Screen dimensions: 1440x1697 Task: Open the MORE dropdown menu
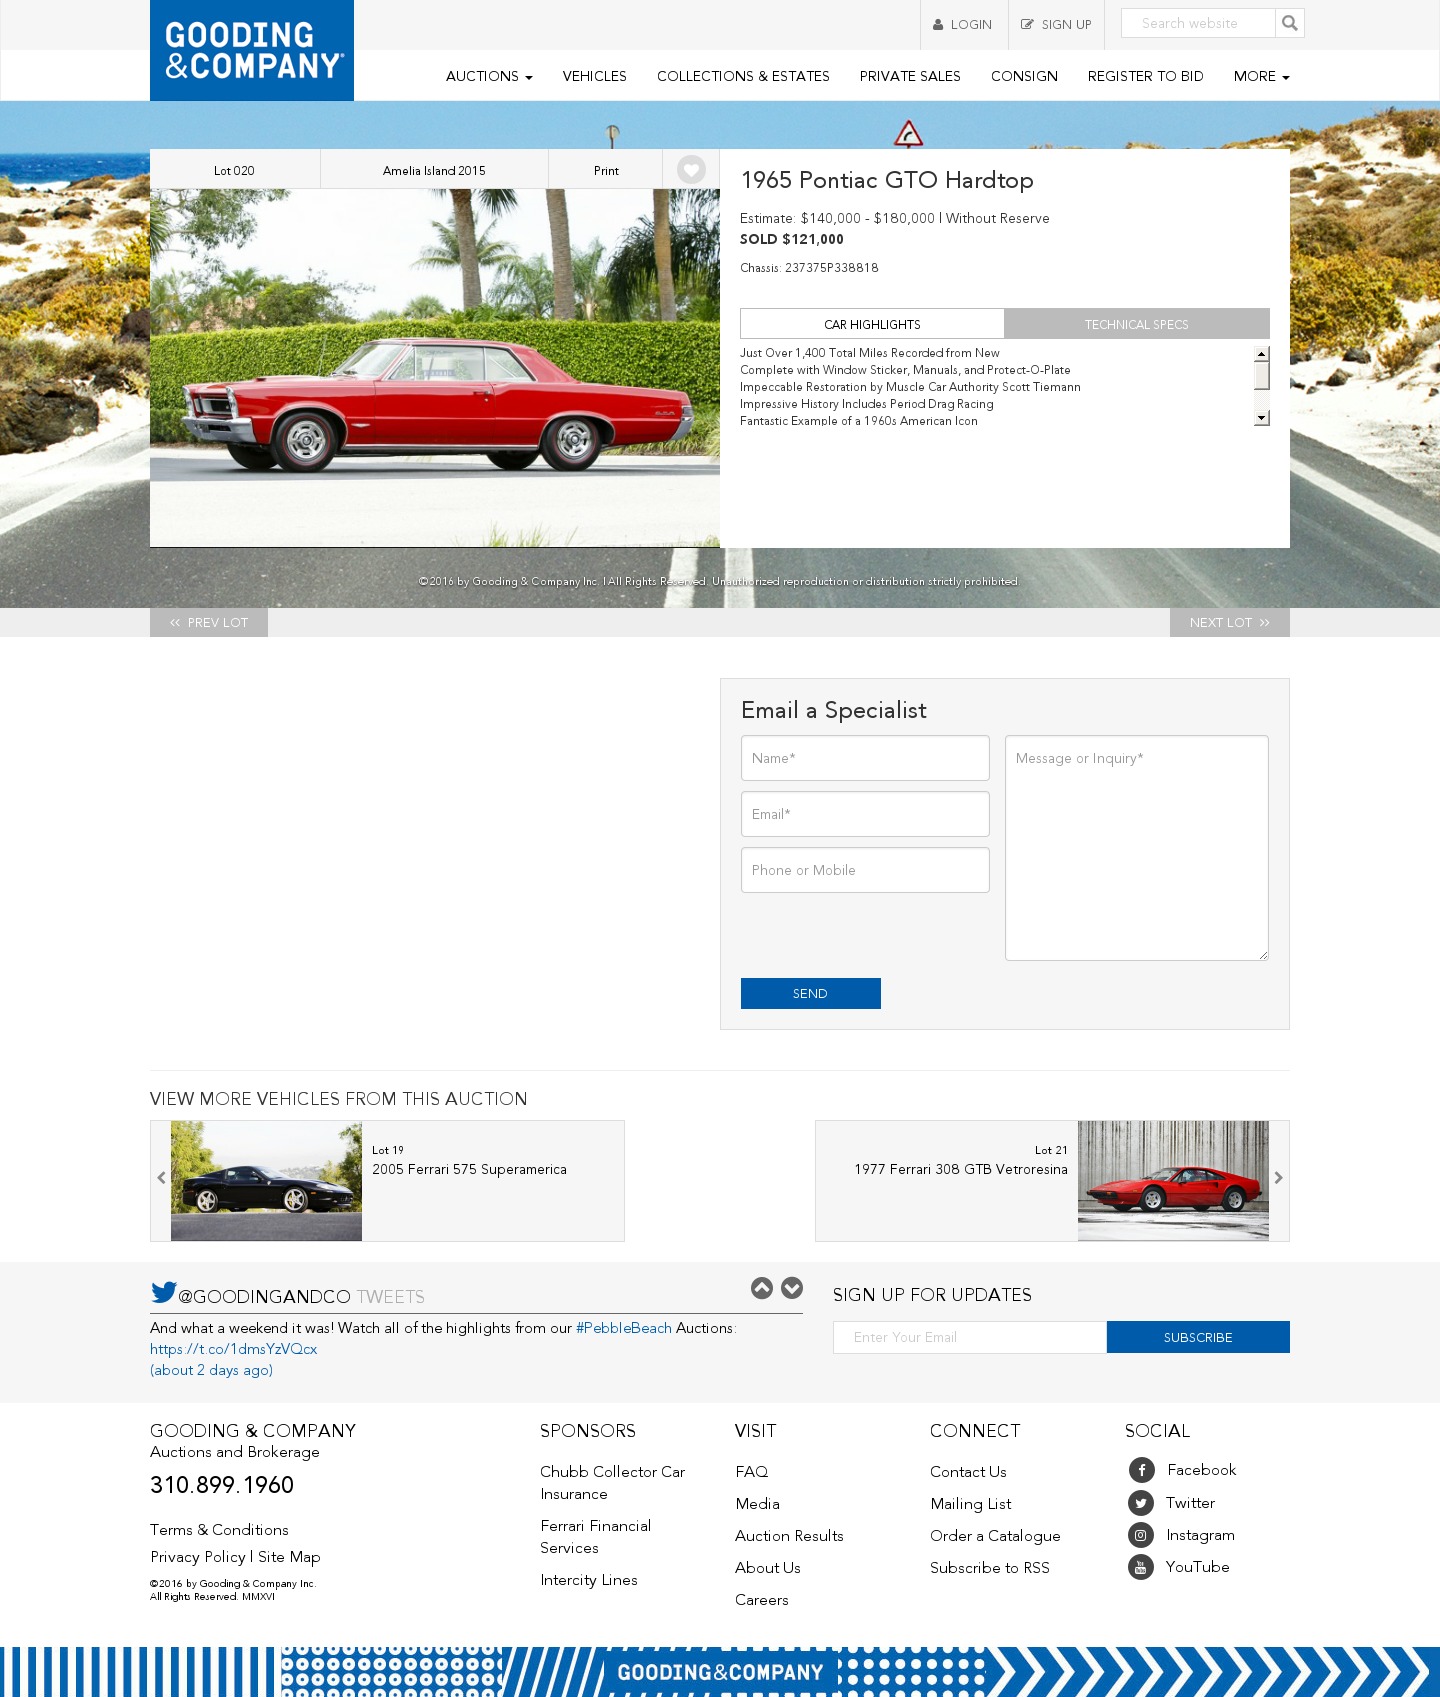coord(1261,76)
